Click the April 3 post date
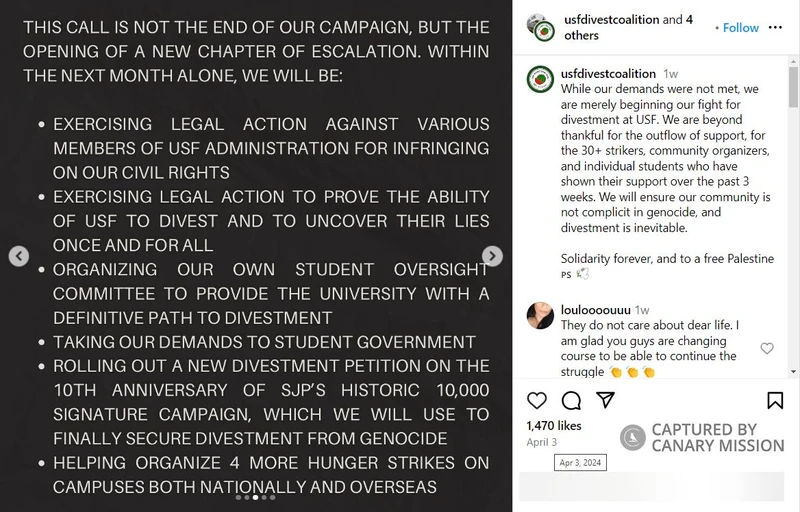The height and width of the screenshot is (512, 800). 541,442
